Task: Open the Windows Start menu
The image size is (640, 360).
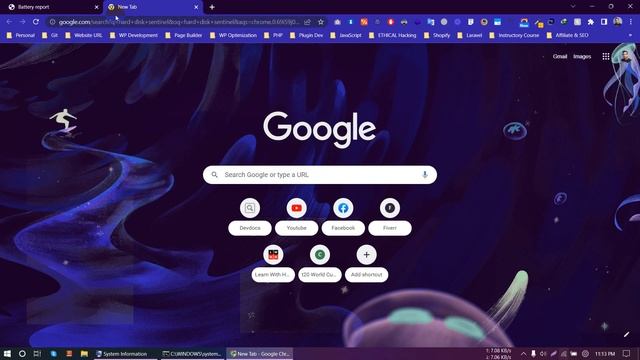Action: click(7, 353)
